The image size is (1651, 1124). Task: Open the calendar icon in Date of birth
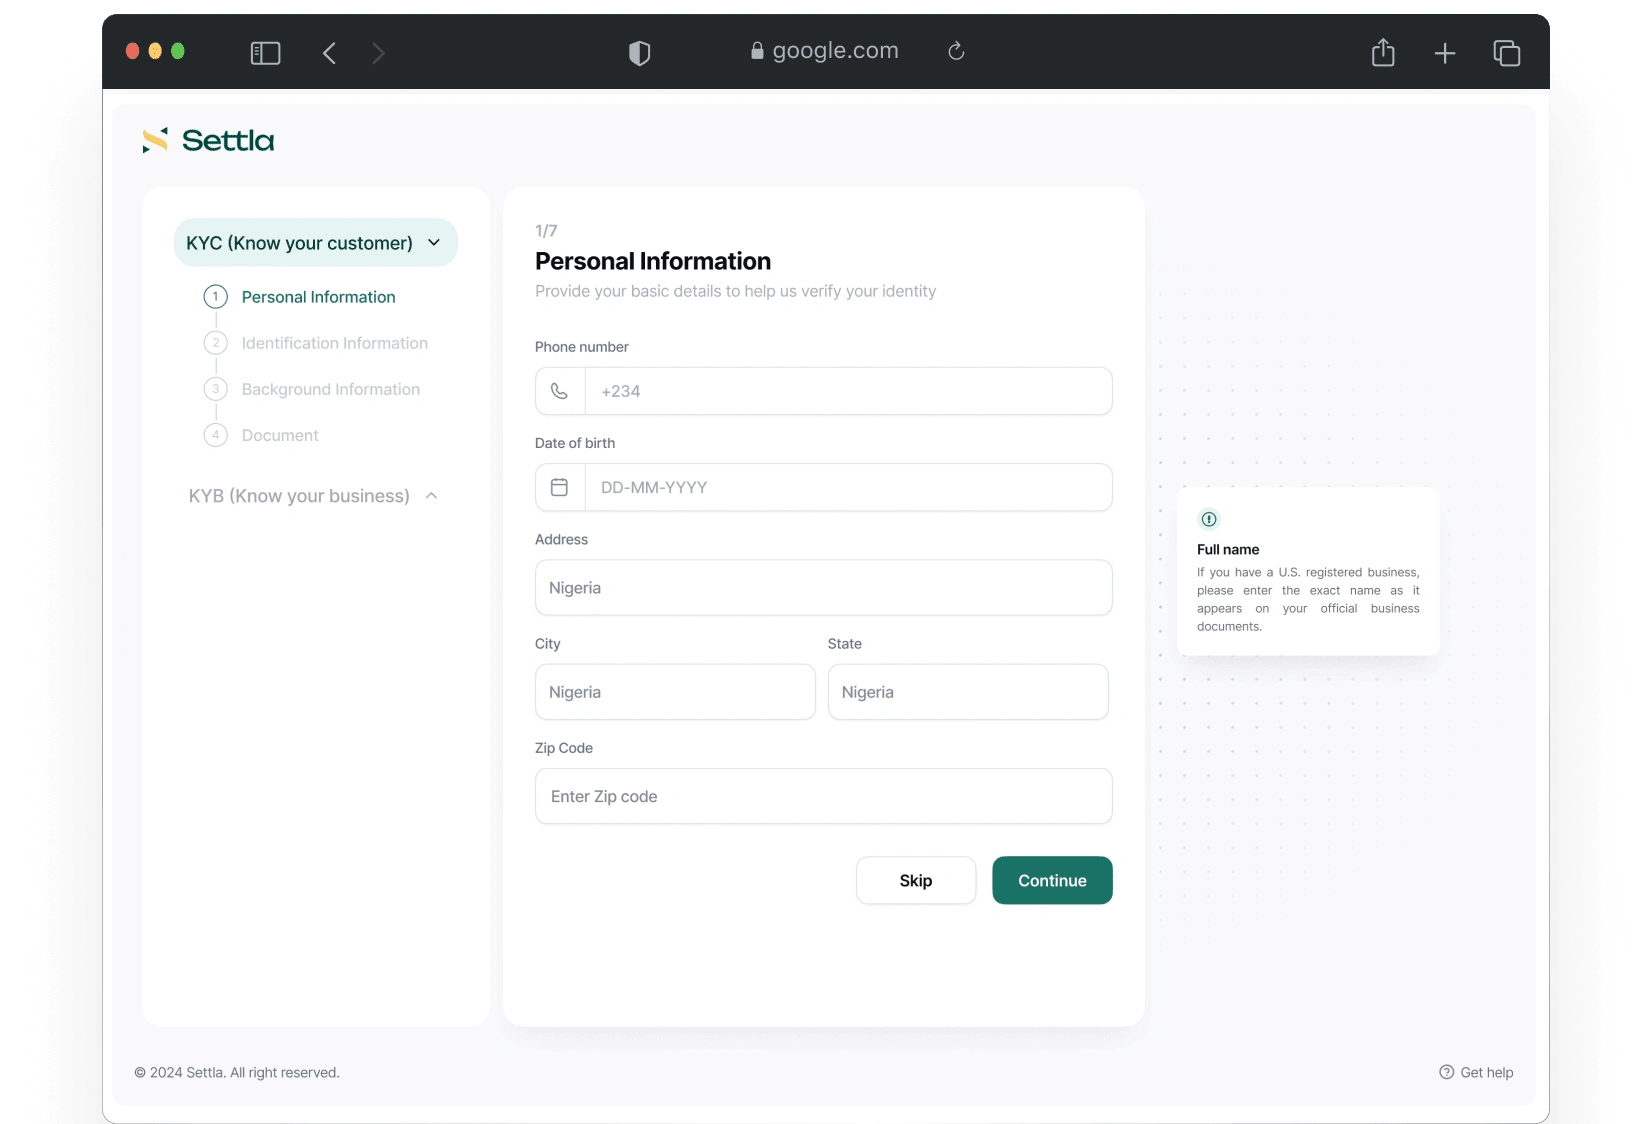pos(560,487)
